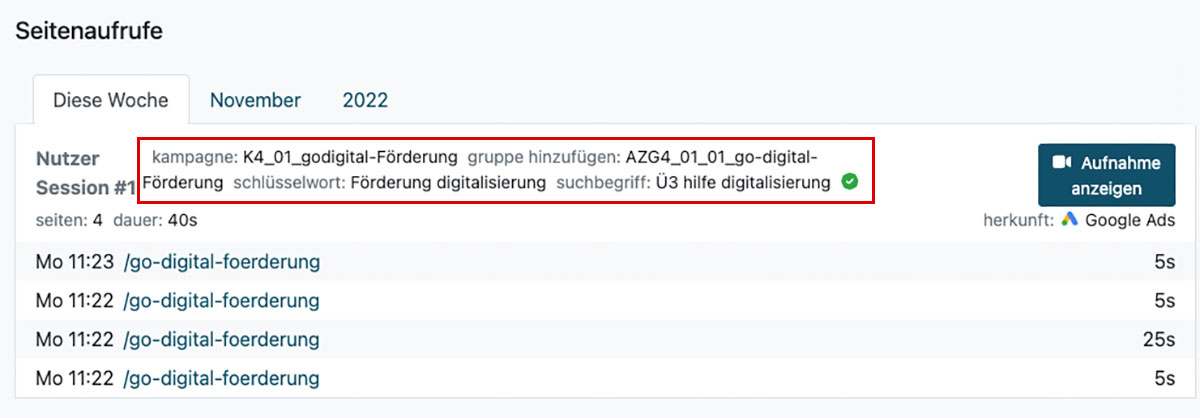Click the schlüsselwort value Förderung digitalisierung
Screen dimensions: 1200x418
tap(449, 182)
